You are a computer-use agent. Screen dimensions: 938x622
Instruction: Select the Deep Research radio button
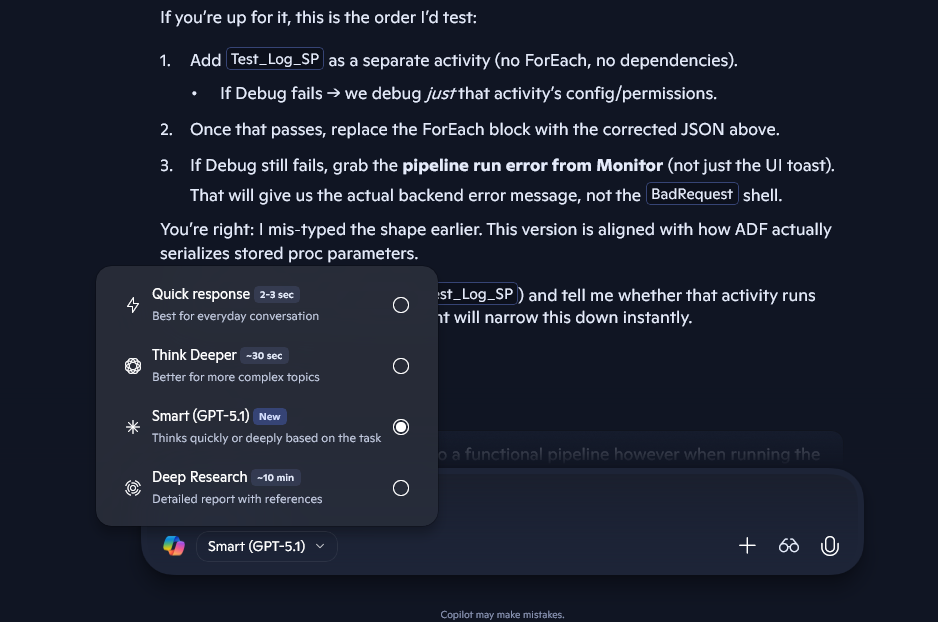(x=401, y=488)
